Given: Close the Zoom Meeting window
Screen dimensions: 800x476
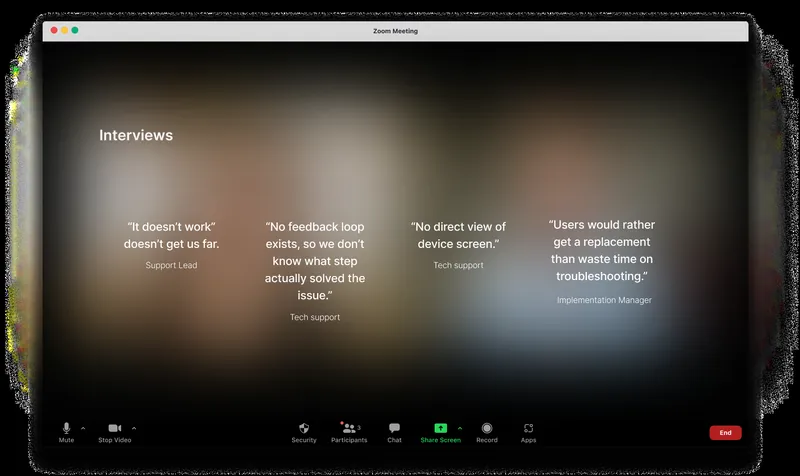Looking at the screenshot, I should [54, 30].
